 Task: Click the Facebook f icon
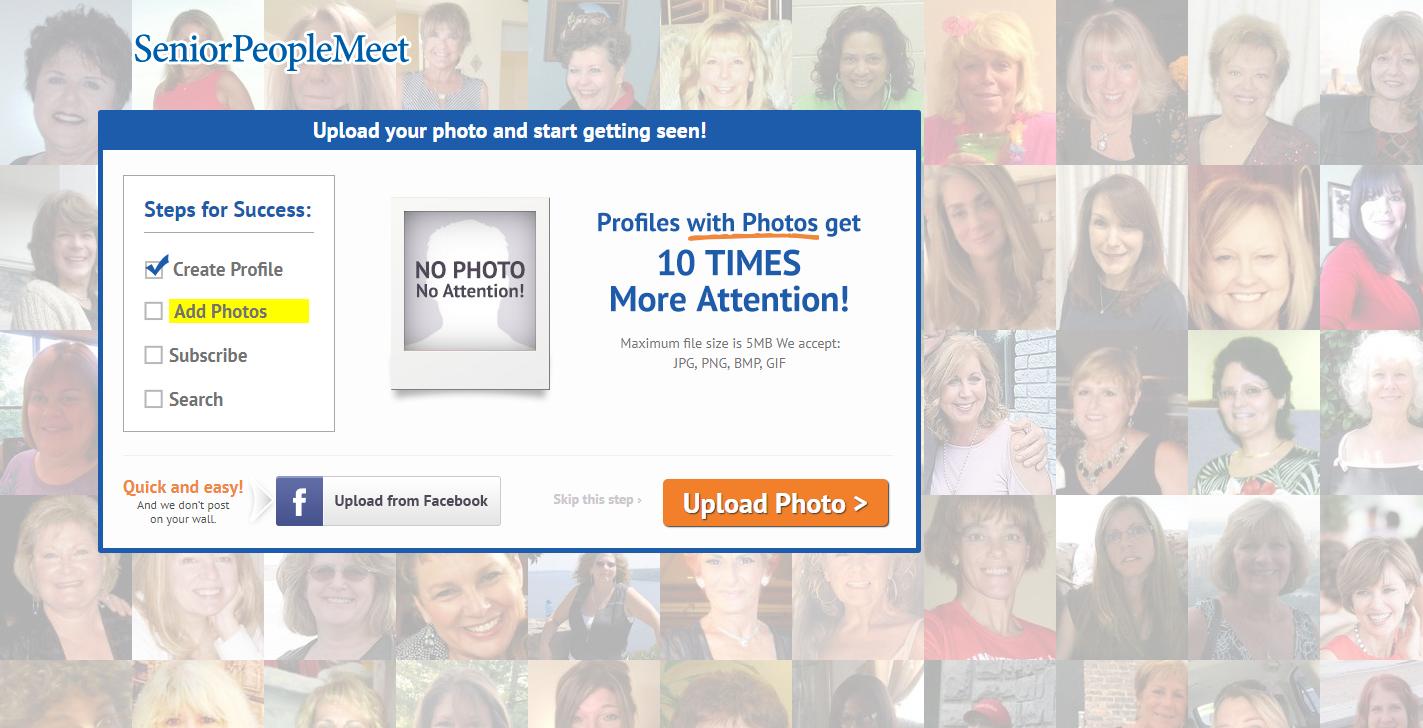pyautogui.click(x=300, y=501)
